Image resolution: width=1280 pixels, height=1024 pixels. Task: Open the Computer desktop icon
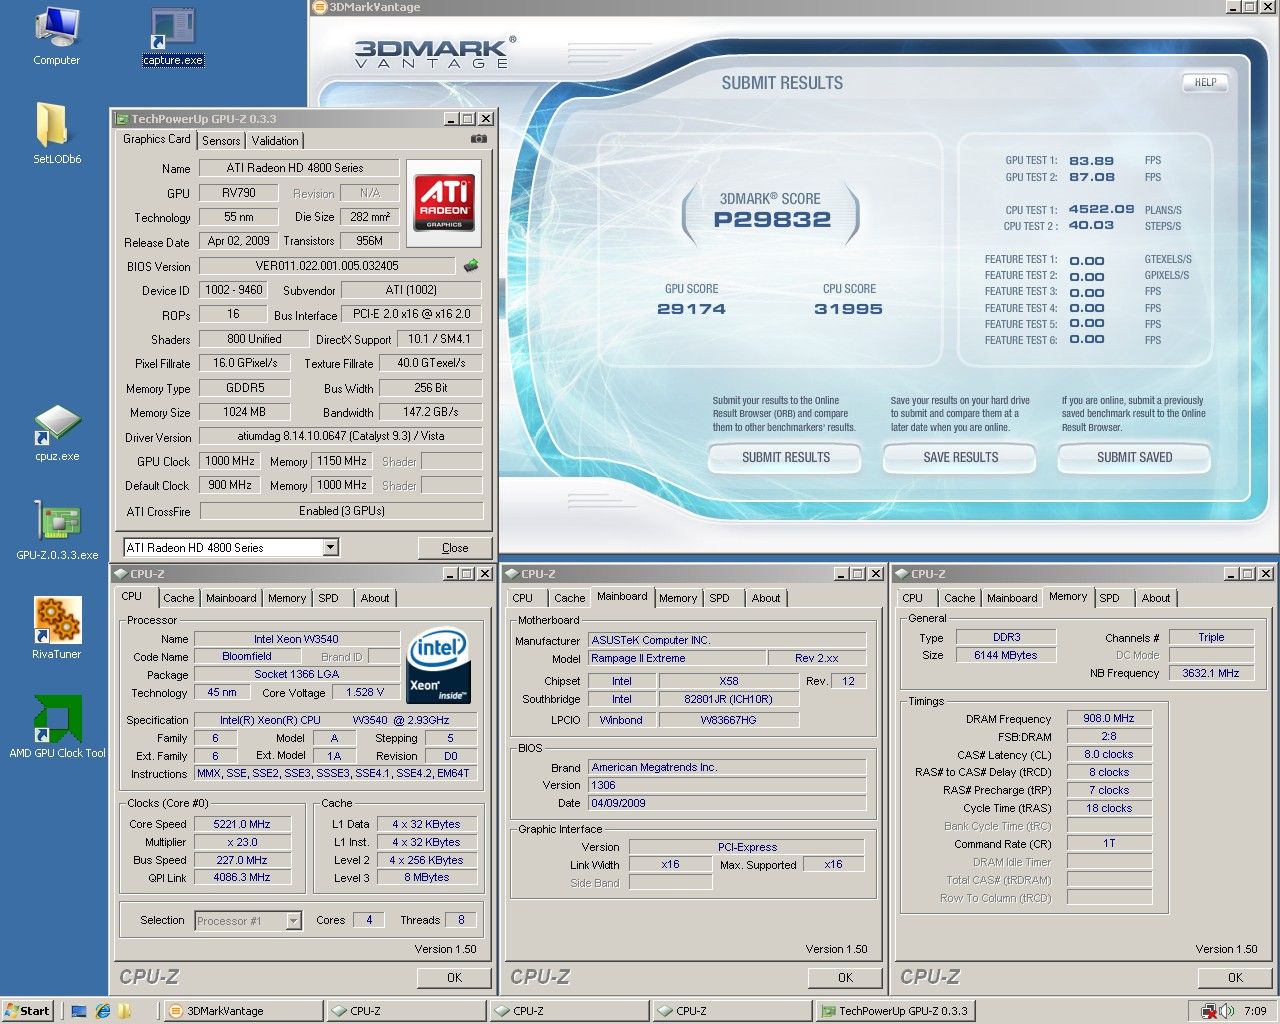56,37
